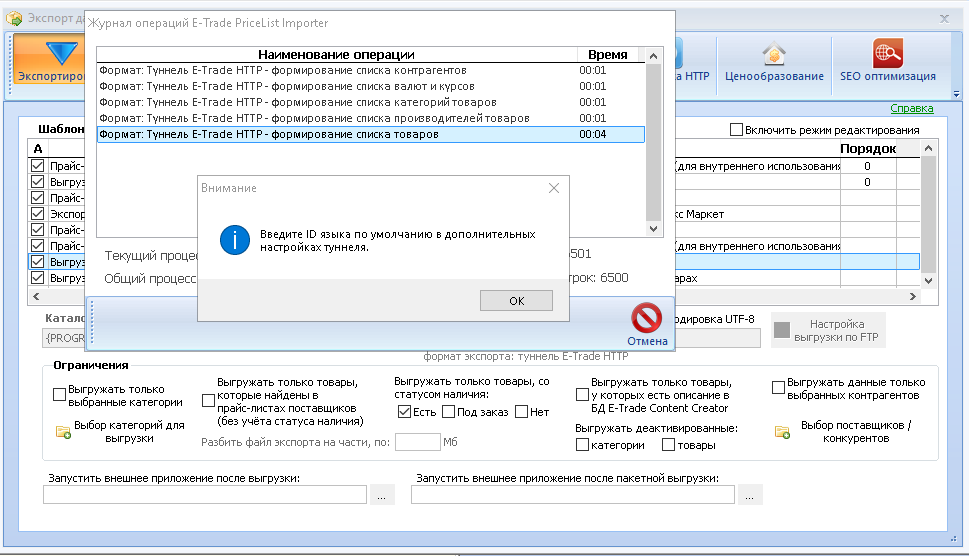Enable Включить режим редактирования checkbox
This screenshot has height=556, width=969.
coord(736,130)
